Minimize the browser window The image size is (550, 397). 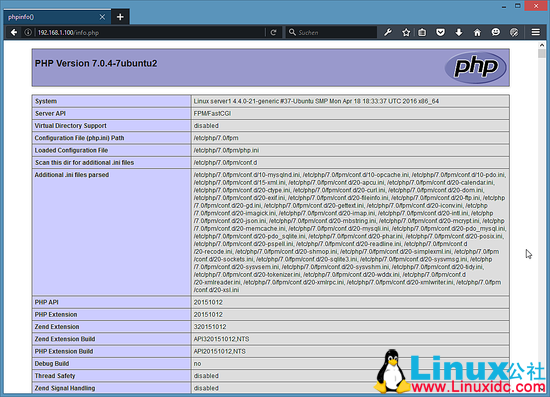504,6
